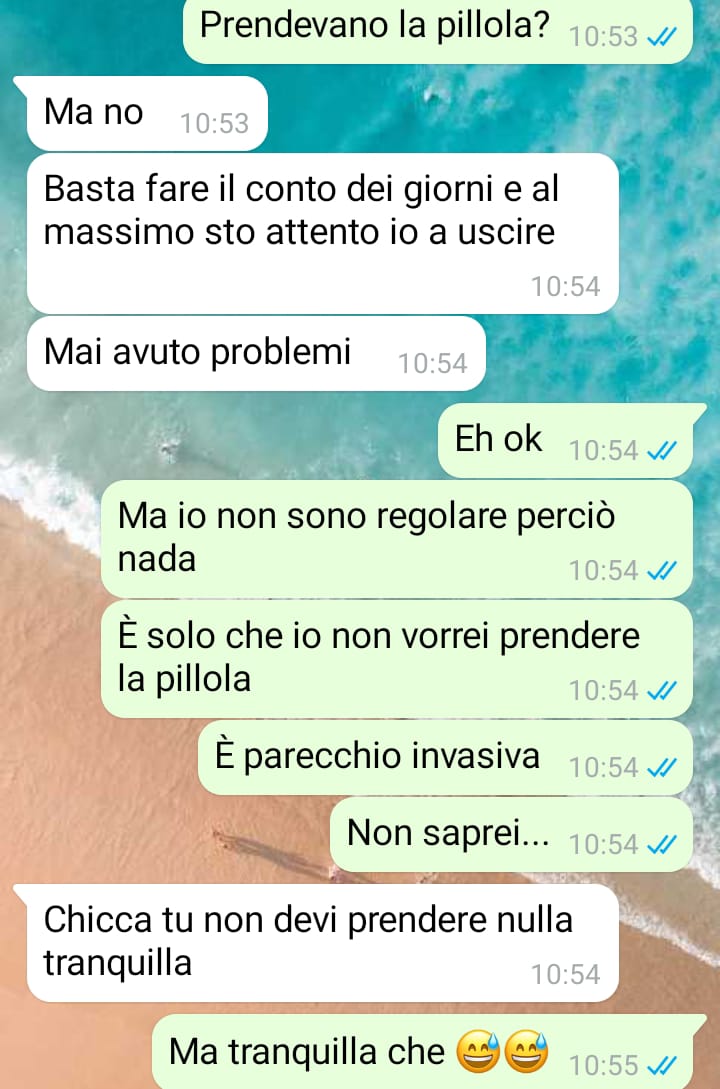Select the 'Ma no' received message
Screen dimensions: 720x1089
point(146,113)
